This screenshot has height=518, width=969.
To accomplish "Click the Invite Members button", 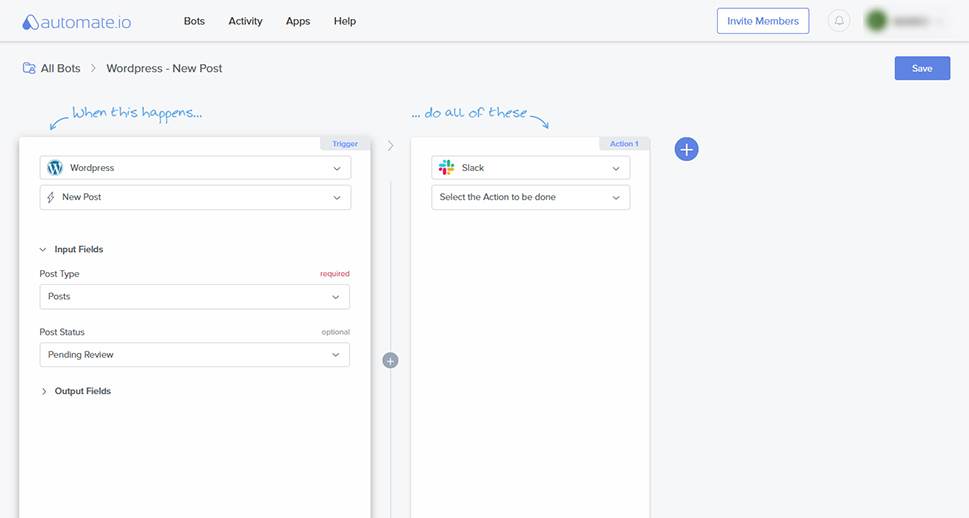I will tap(763, 21).
